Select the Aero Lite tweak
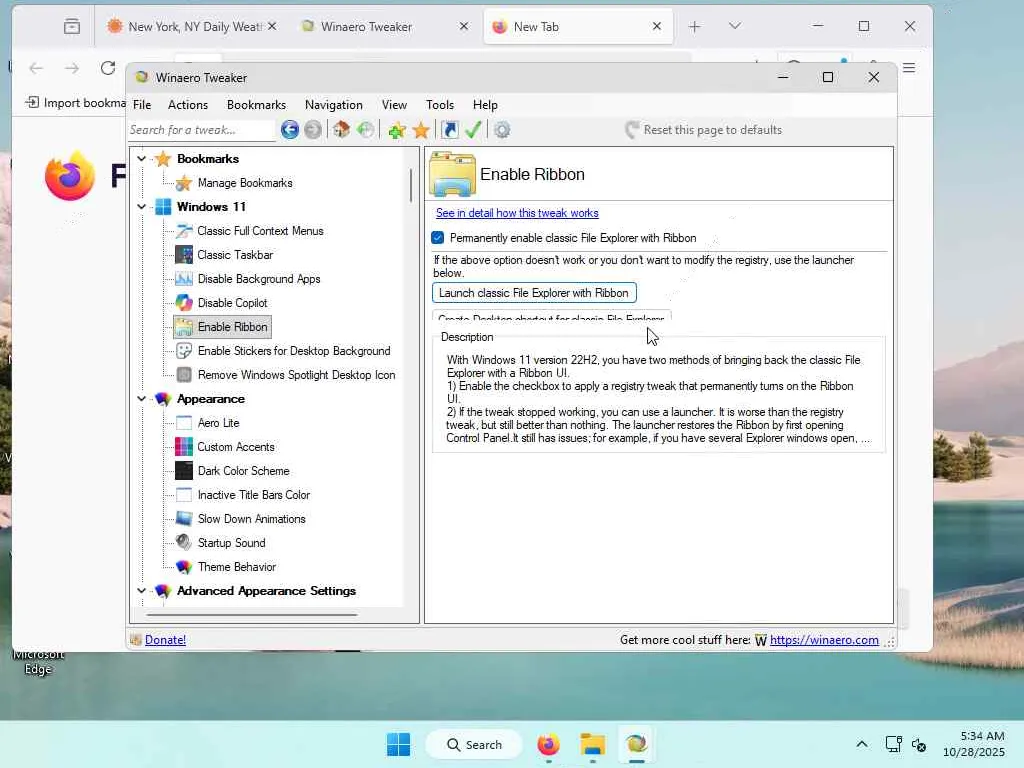1024x768 pixels. (x=218, y=423)
